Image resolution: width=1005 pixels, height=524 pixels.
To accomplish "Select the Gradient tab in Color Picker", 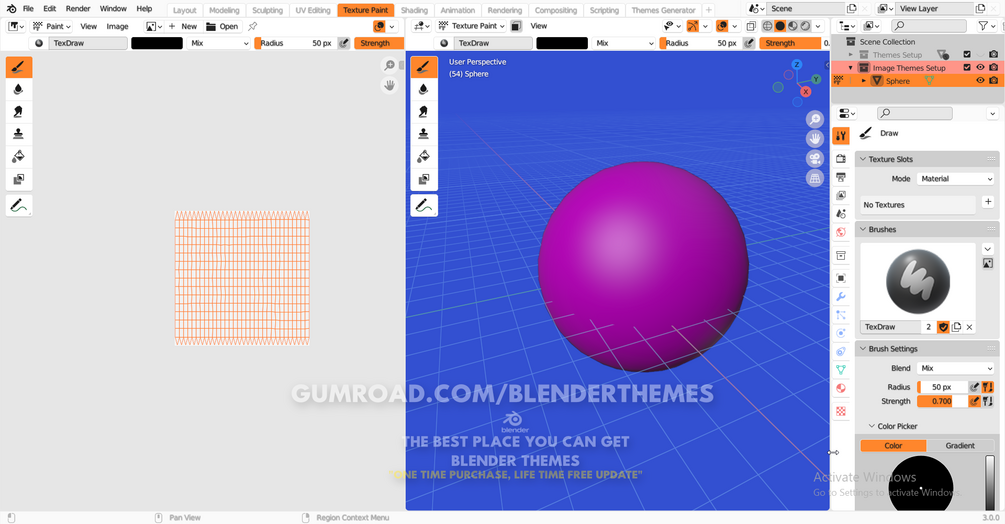I will coord(959,446).
